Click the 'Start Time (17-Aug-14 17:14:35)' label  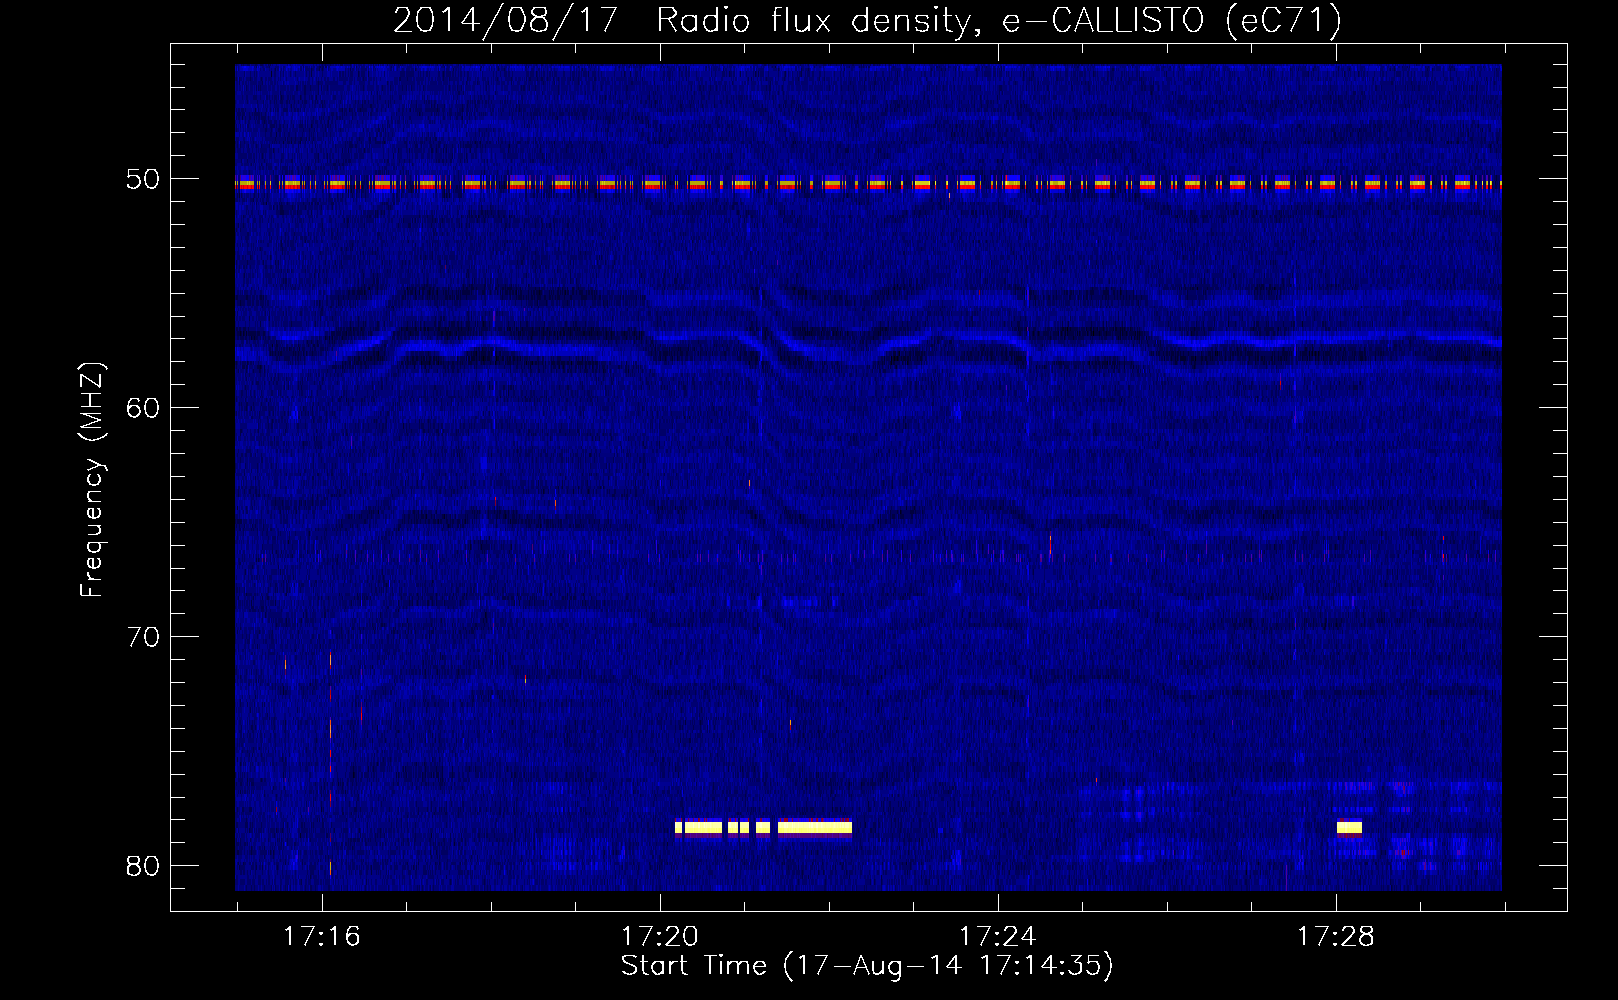tap(867, 966)
